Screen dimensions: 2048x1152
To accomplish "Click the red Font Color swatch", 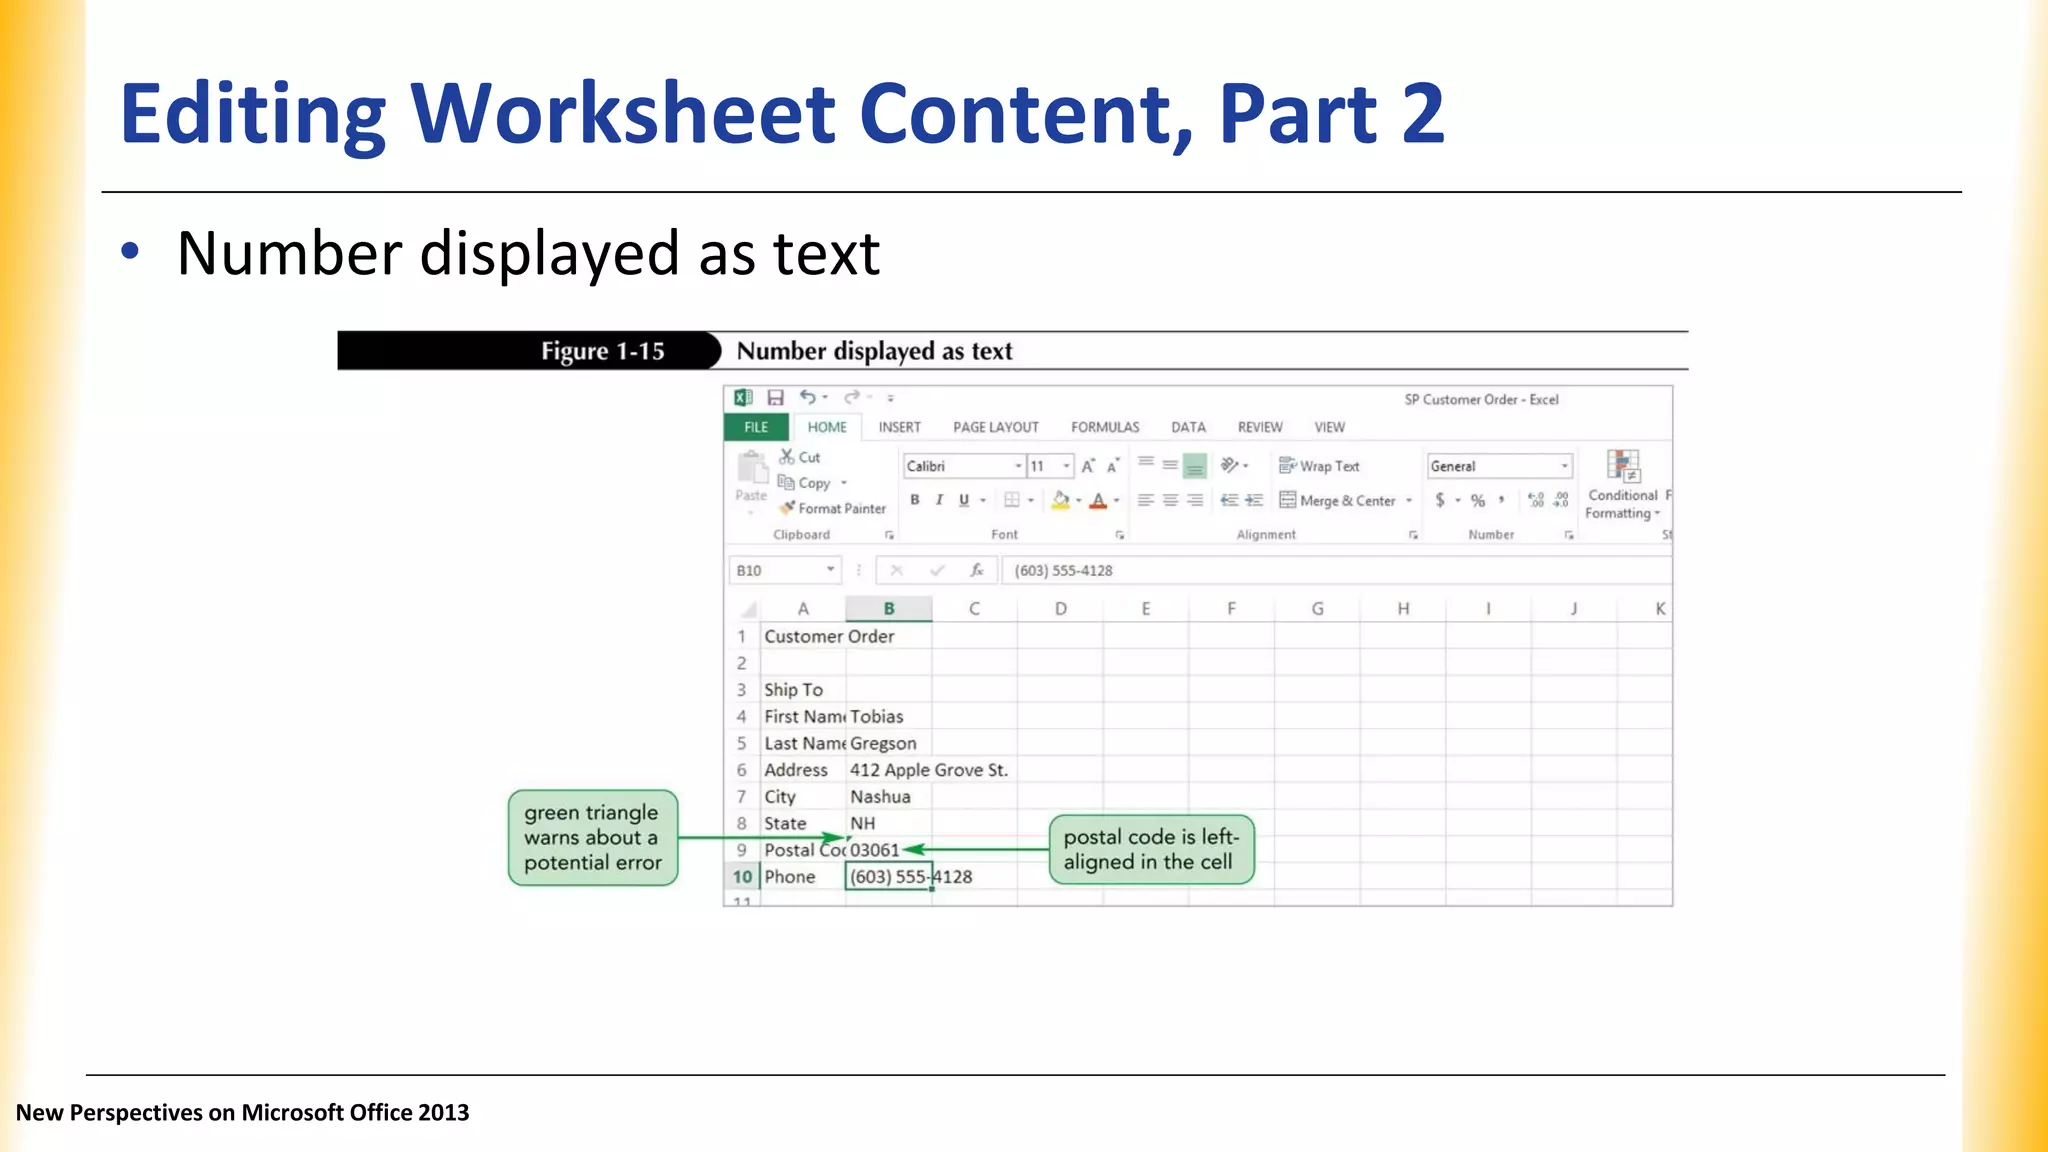I will 1098,500.
